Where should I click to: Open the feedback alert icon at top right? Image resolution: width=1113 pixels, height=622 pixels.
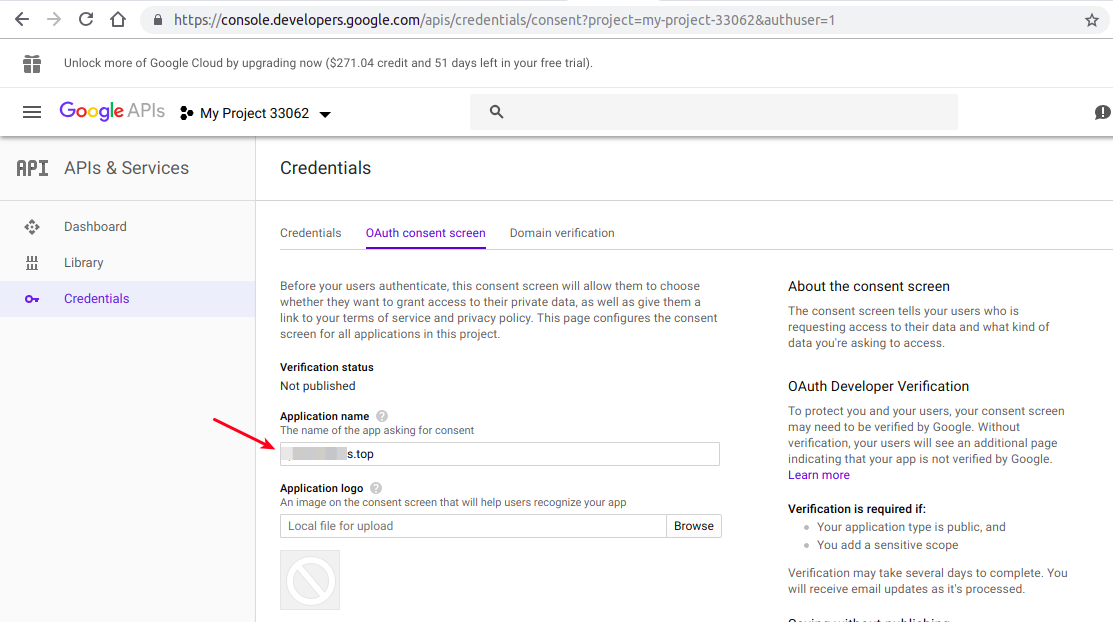(1102, 112)
